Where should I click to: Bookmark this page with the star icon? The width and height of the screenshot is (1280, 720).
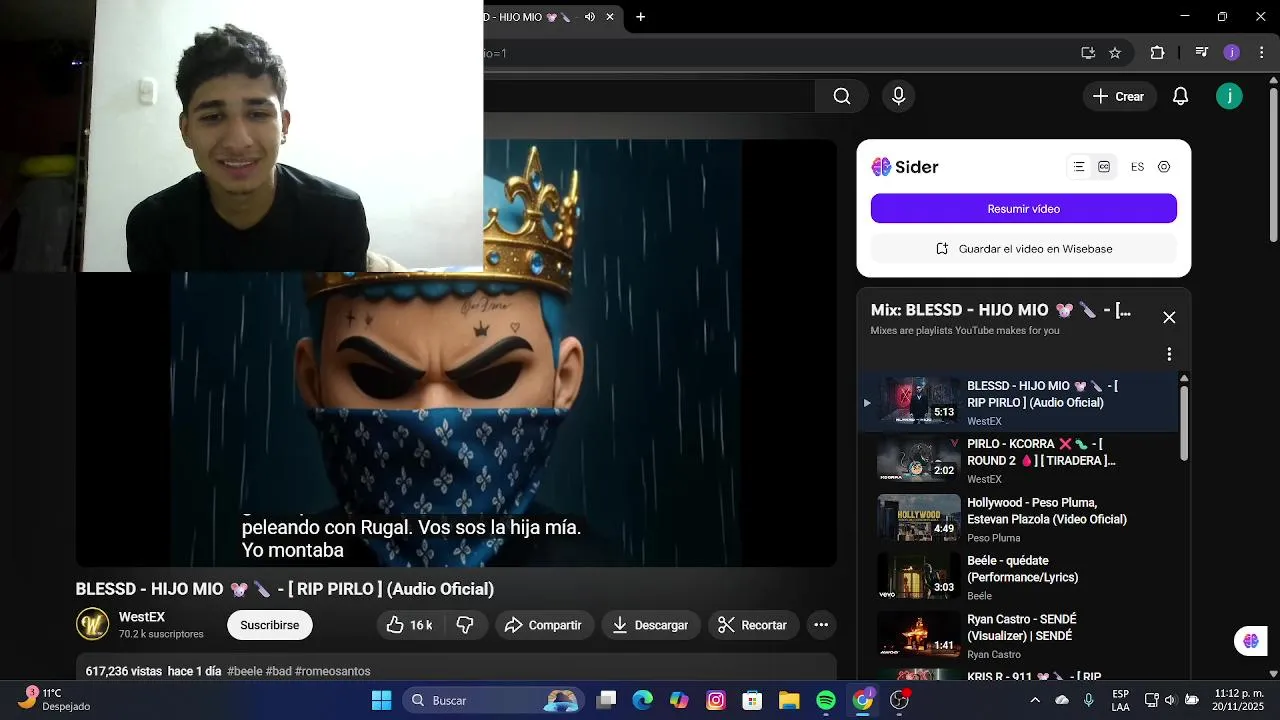(1115, 53)
